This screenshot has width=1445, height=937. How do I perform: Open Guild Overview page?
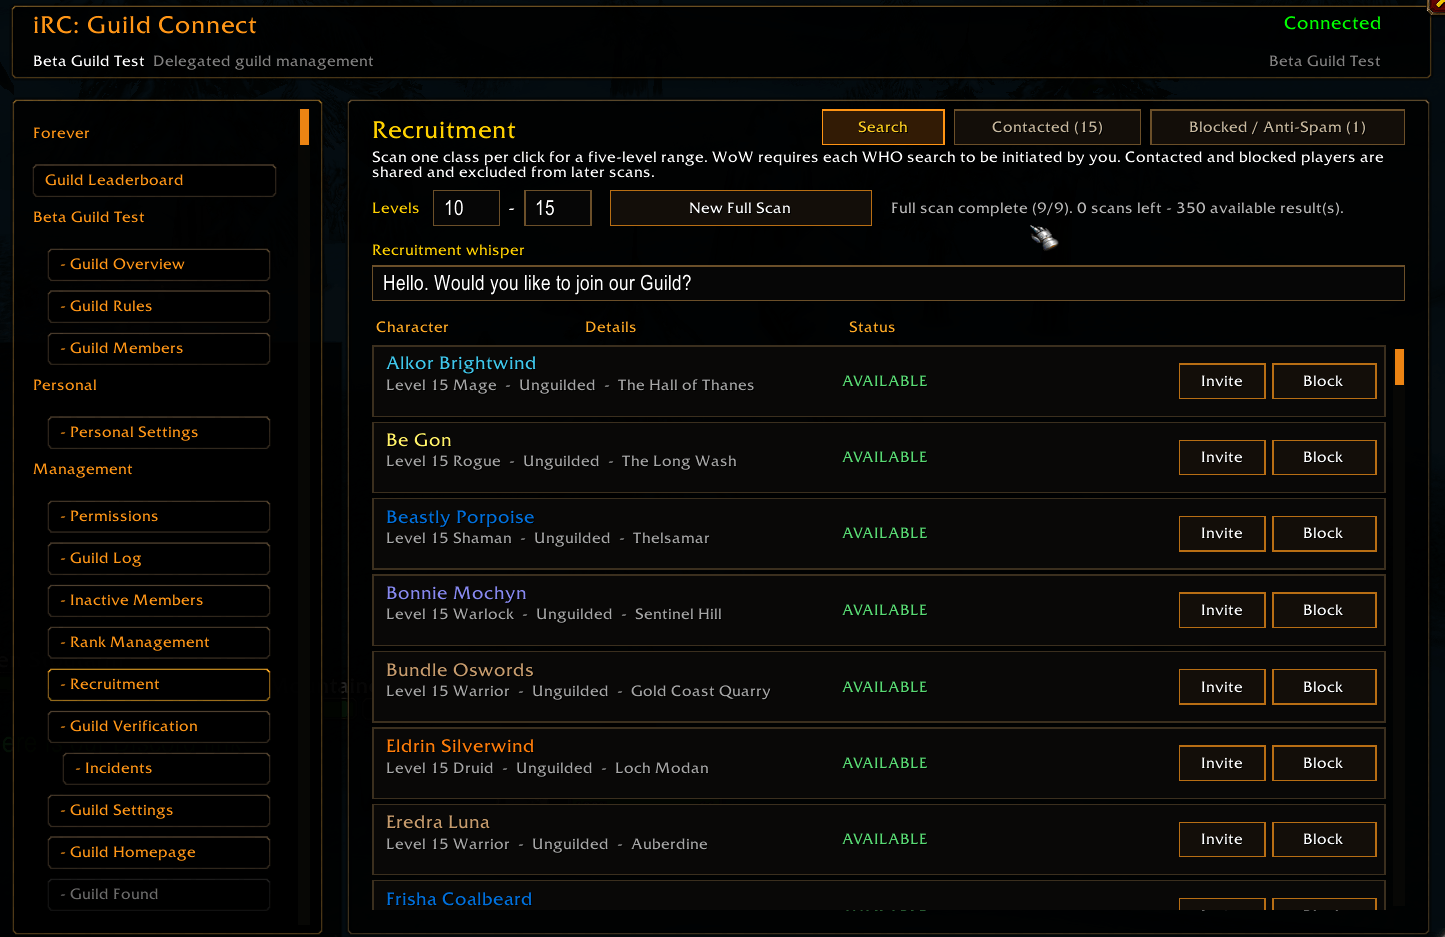(x=159, y=264)
